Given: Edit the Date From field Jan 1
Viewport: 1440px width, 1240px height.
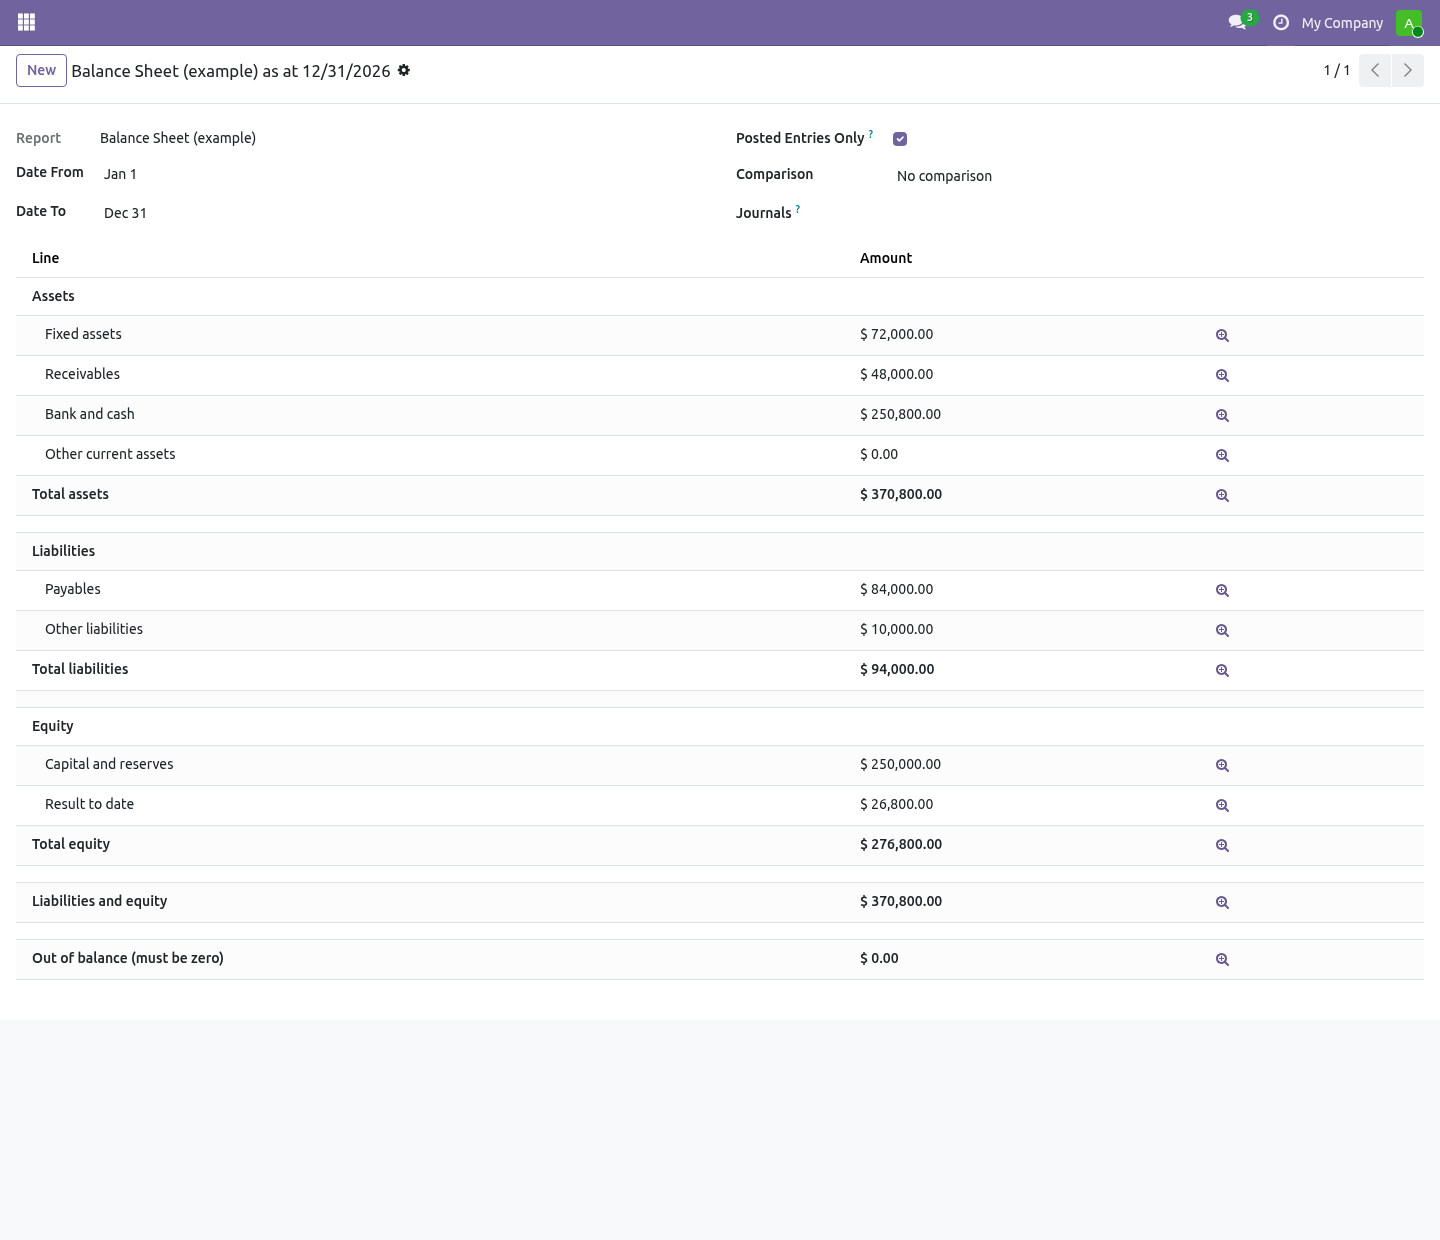Looking at the screenshot, I should pos(400,174).
